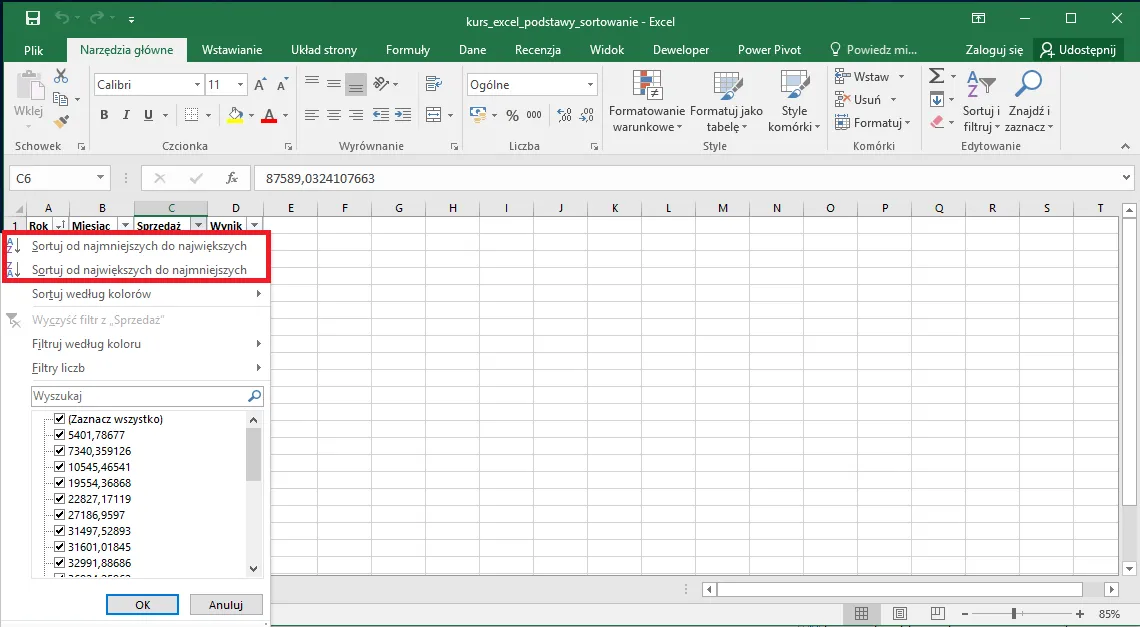Click the Save icon in title bar
Screen dimensions: 1140x627
[32, 19]
